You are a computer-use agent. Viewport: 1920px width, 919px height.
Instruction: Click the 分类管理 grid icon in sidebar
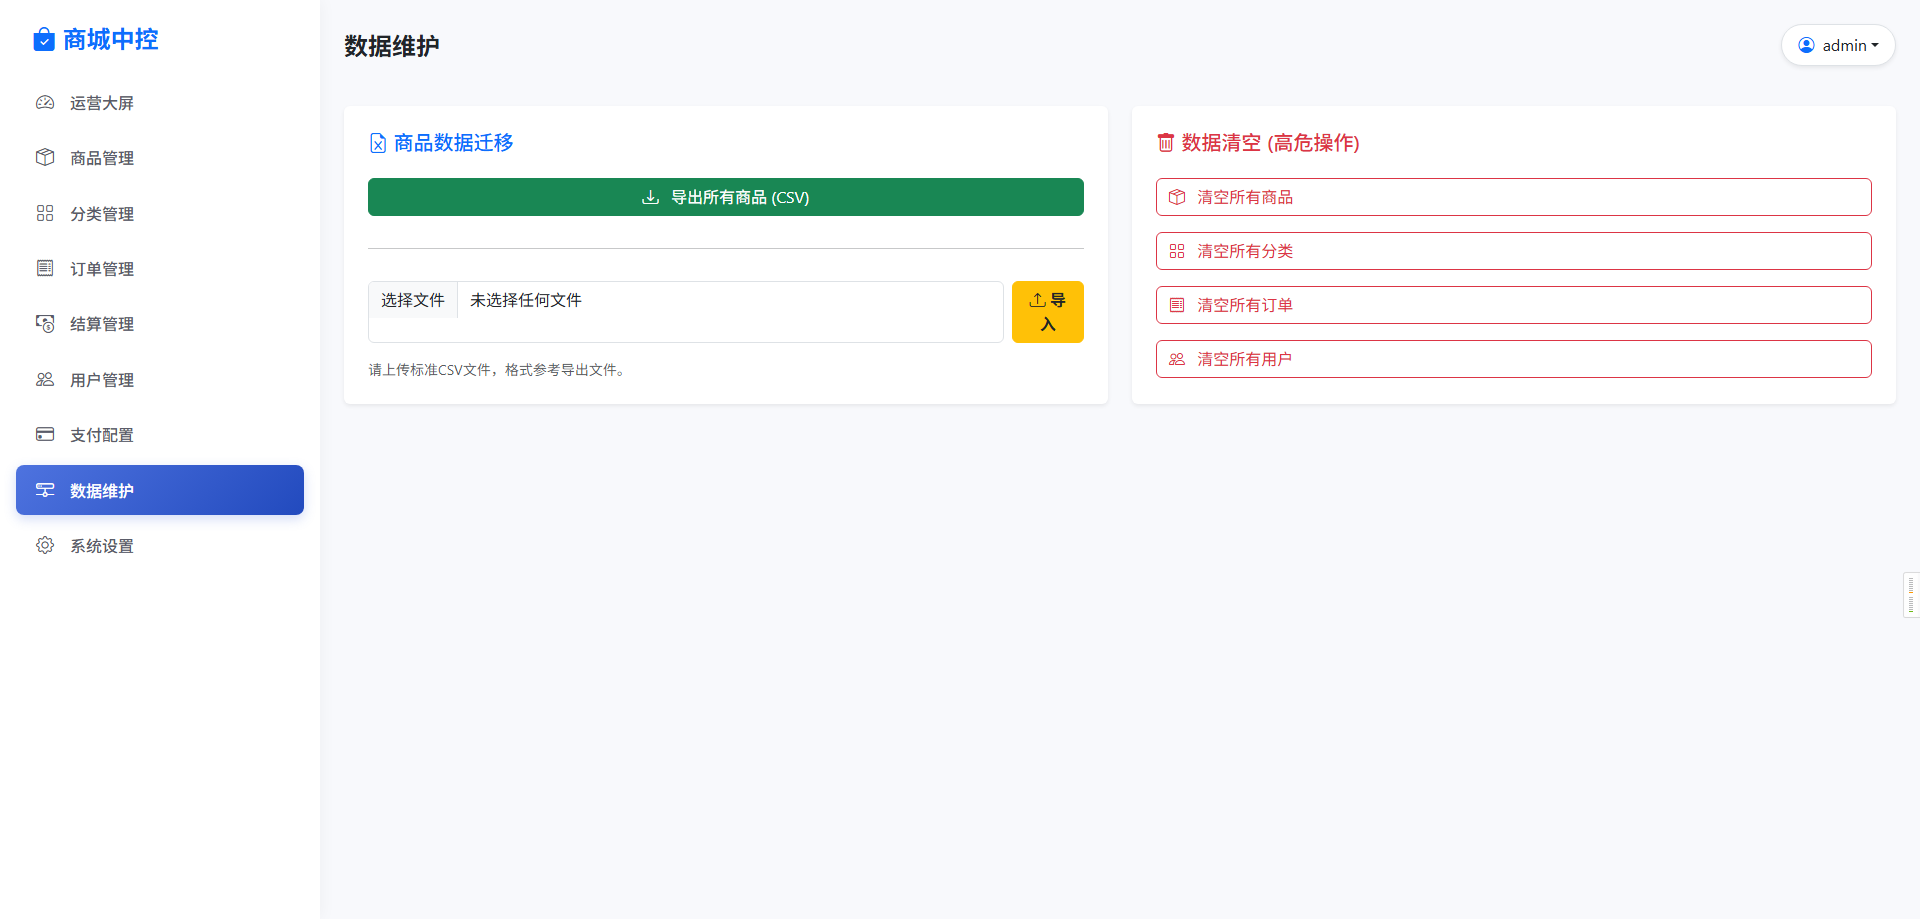click(x=45, y=213)
